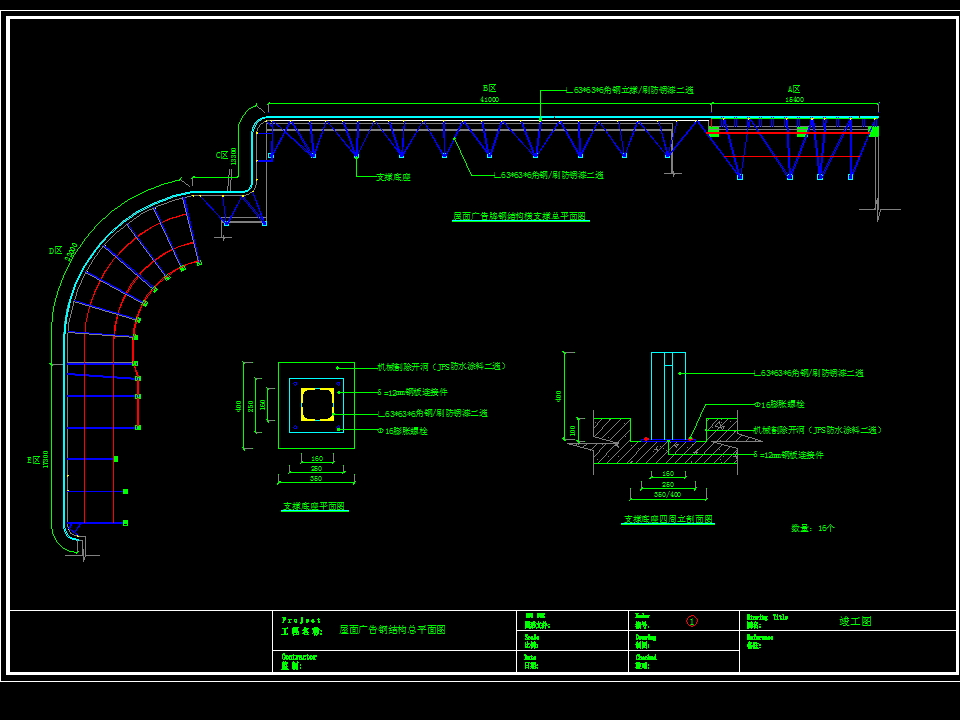Select the A区 zone label
Image resolution: width=960 pixels, height=720 pixels.
click(794, 89)
